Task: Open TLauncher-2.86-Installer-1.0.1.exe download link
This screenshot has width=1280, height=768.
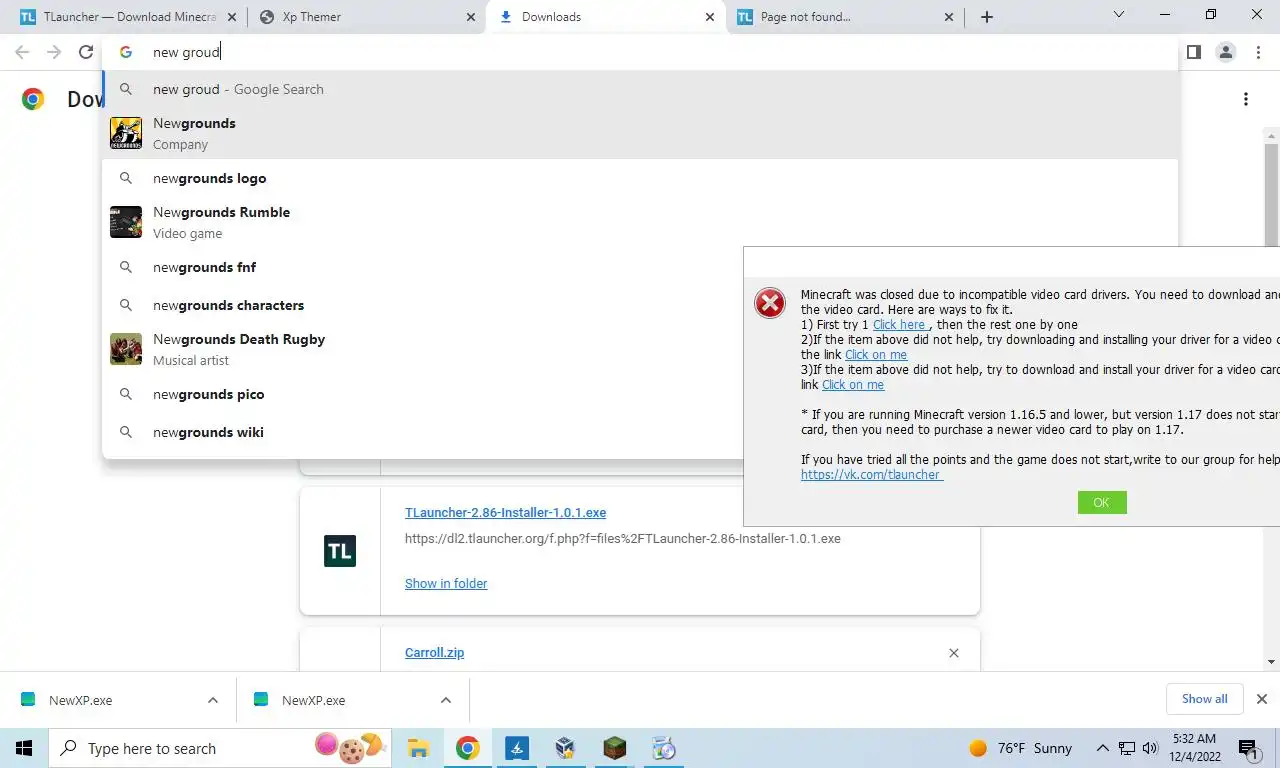Action: (x=505, y=512)
